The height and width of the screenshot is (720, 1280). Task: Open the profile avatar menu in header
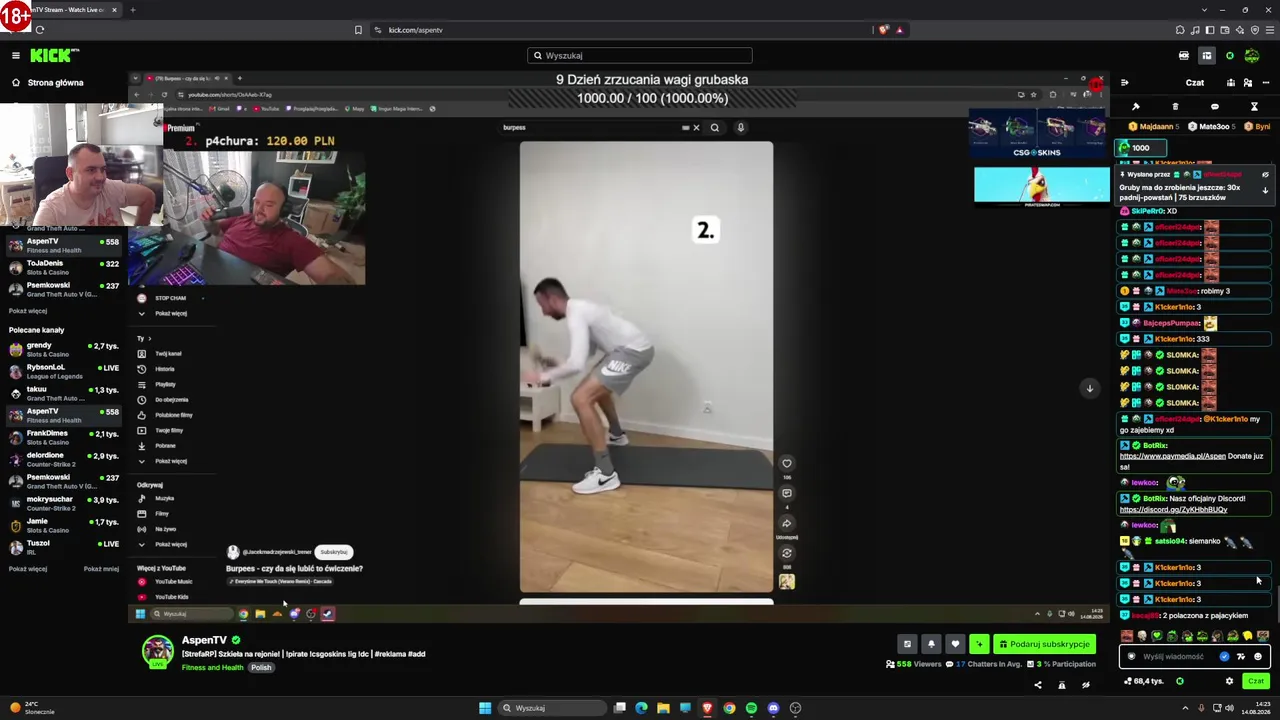coord(1252,56)
